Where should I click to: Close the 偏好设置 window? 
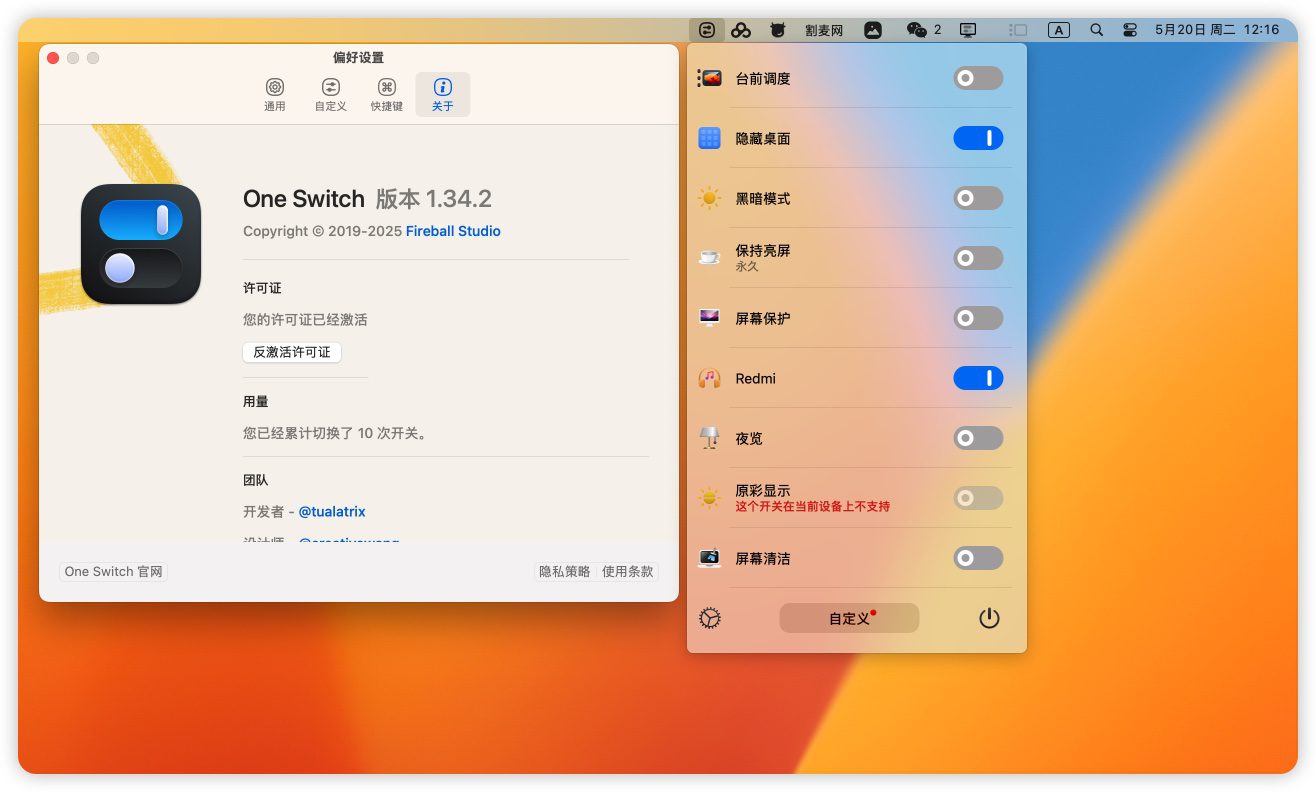point(53,58)
